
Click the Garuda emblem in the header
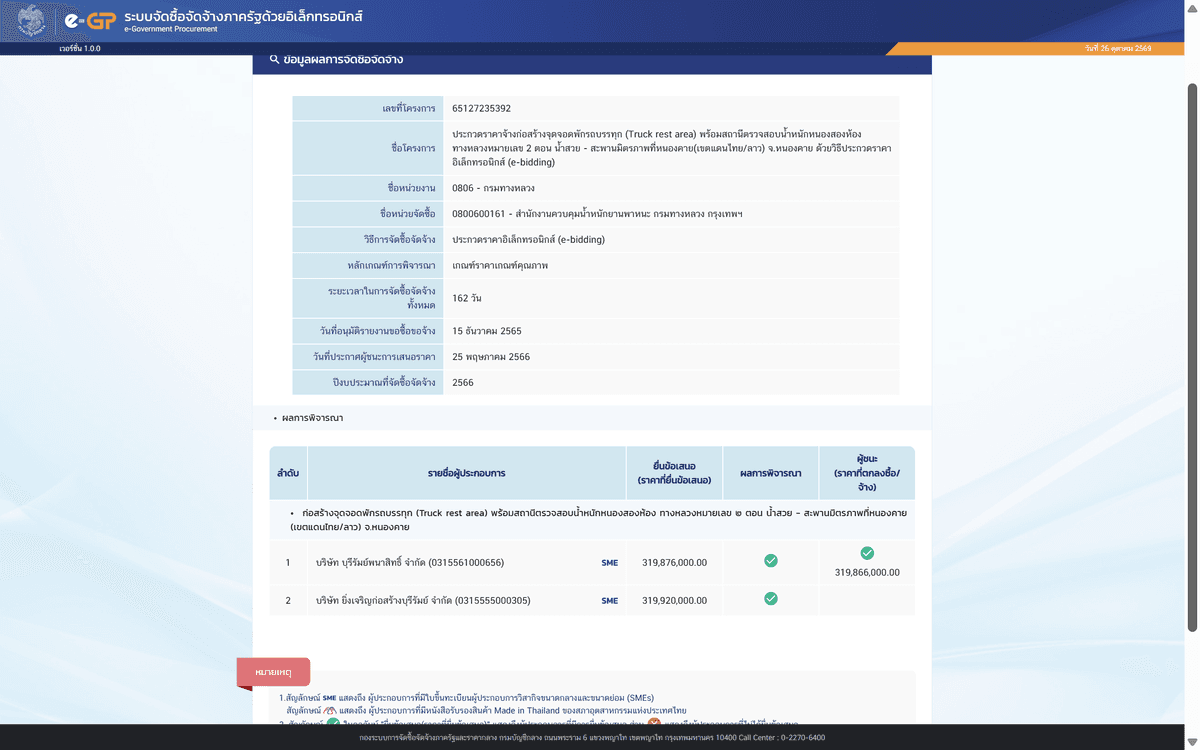click(x=30, y=20)
